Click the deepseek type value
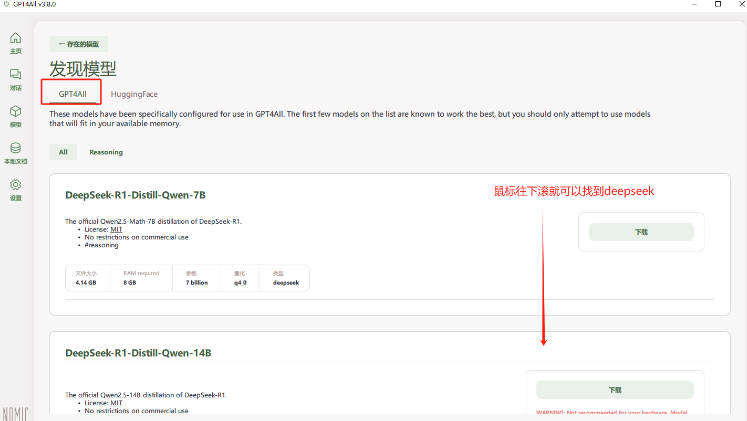 pos(286,282)
